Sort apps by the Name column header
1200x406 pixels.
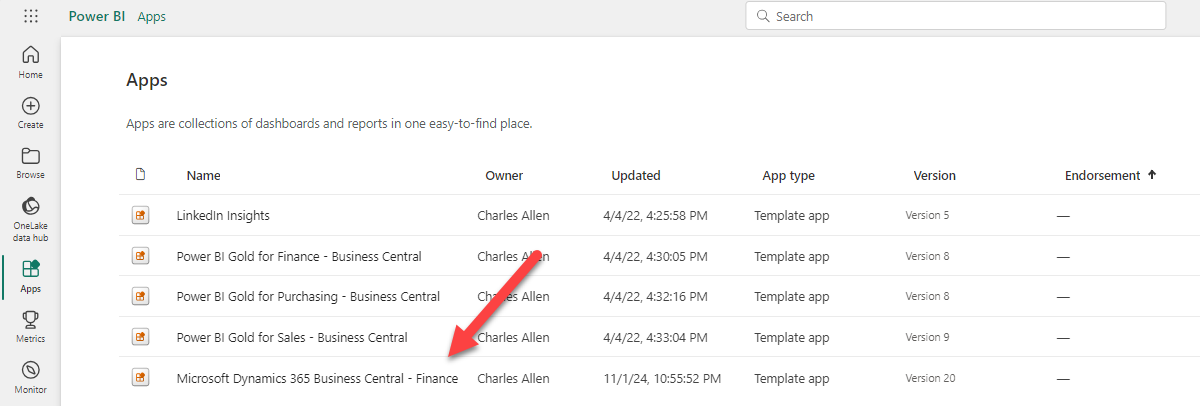click(203, 175)
